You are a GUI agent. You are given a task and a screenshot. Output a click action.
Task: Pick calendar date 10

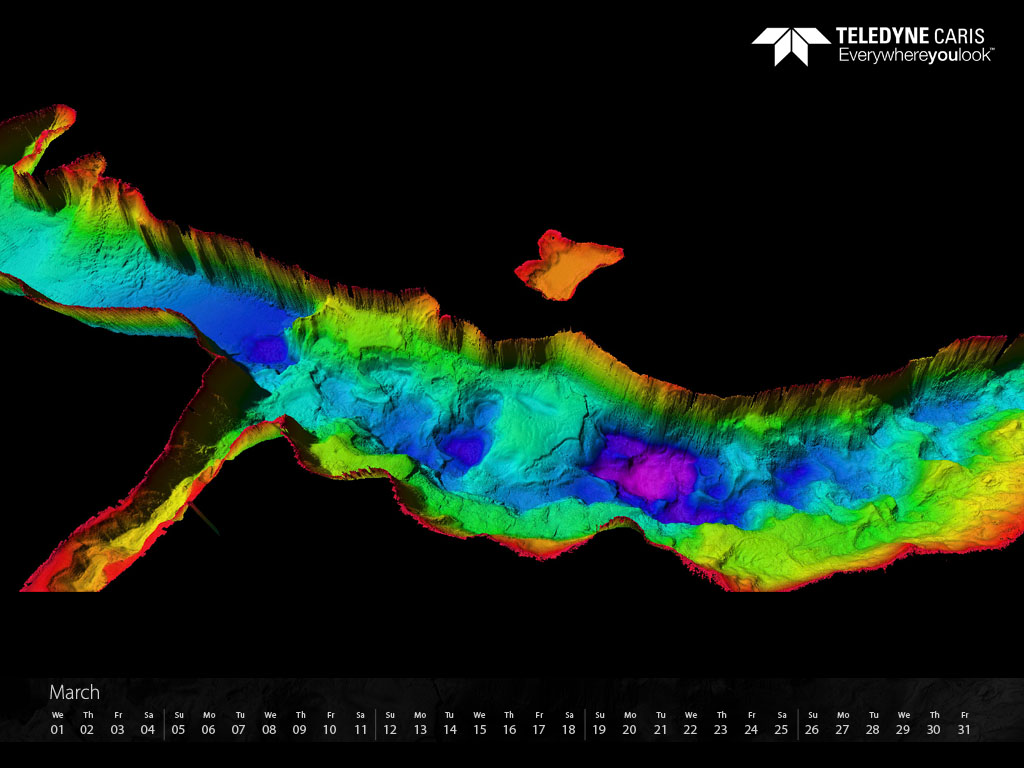330,729
